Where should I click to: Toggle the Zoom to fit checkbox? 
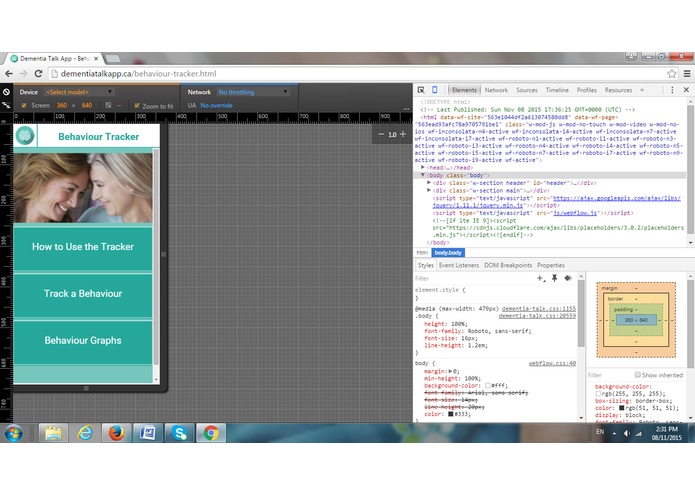(137, 105)
